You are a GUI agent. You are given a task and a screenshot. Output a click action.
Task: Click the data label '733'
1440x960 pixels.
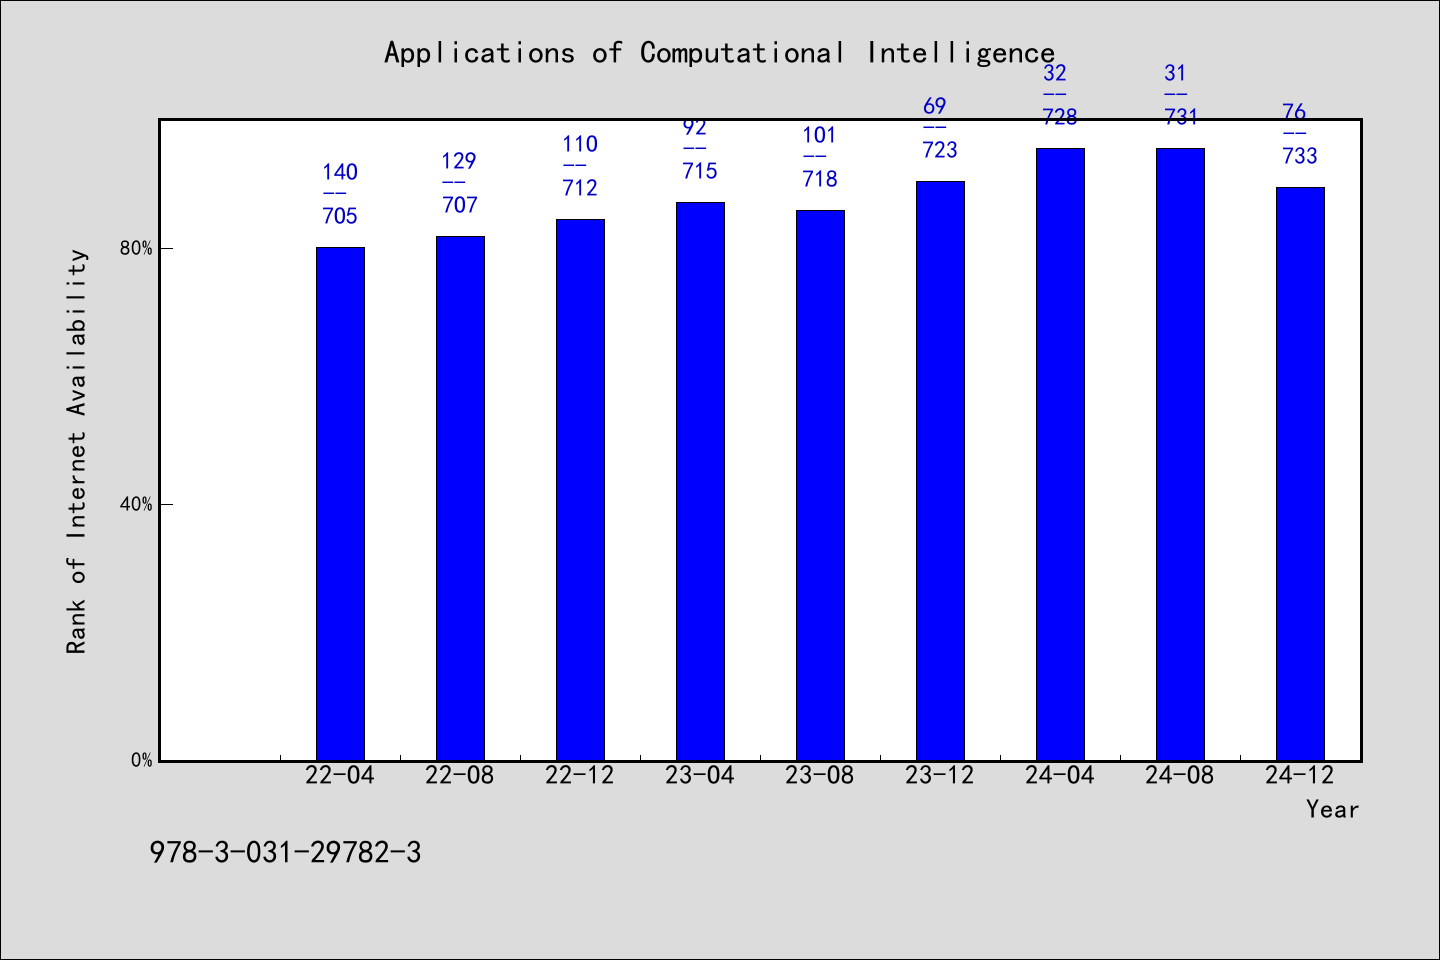pos(1300,156)
